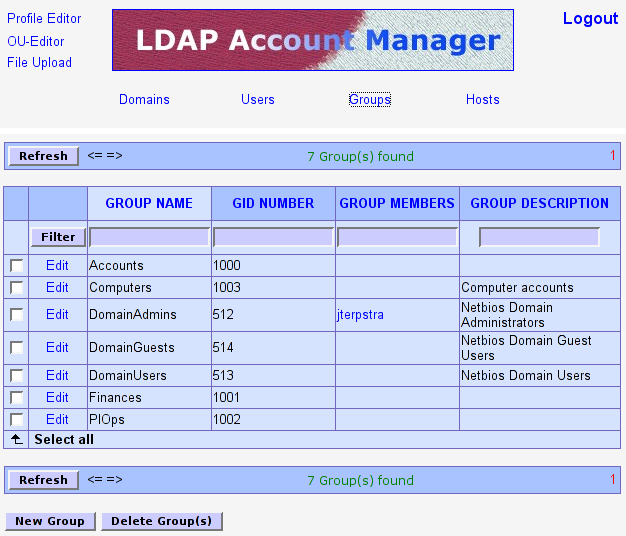Select the DomainAdmins group checkbox
This screenshot has width=626, height=536.
click(16, 315)
